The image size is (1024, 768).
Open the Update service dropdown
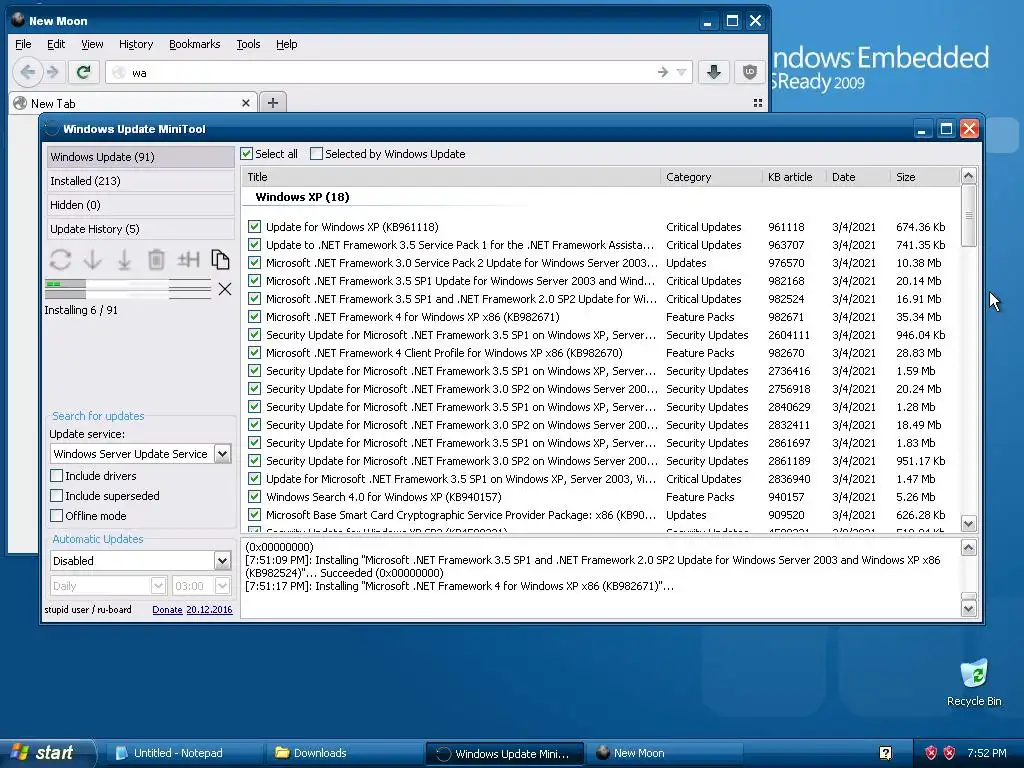222,454
